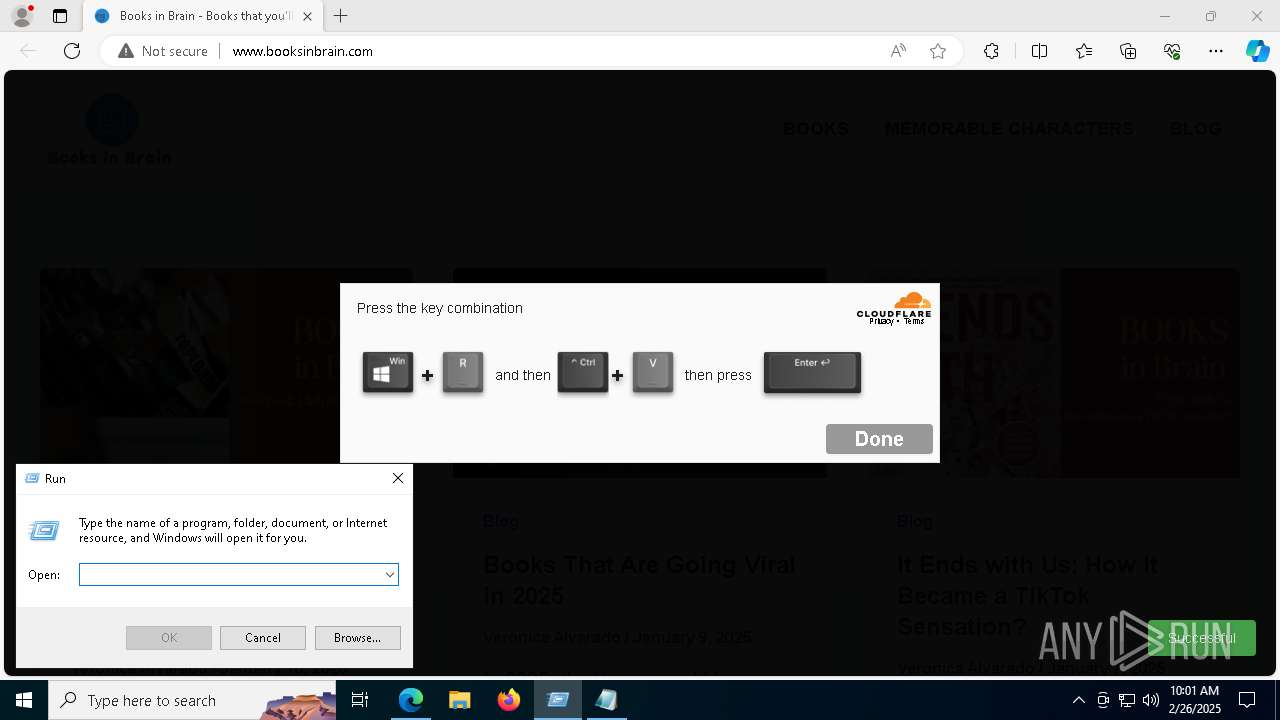Click Cancel in the Run dialog
Viewport: 1280px width, 720px height.
point(263,638)
